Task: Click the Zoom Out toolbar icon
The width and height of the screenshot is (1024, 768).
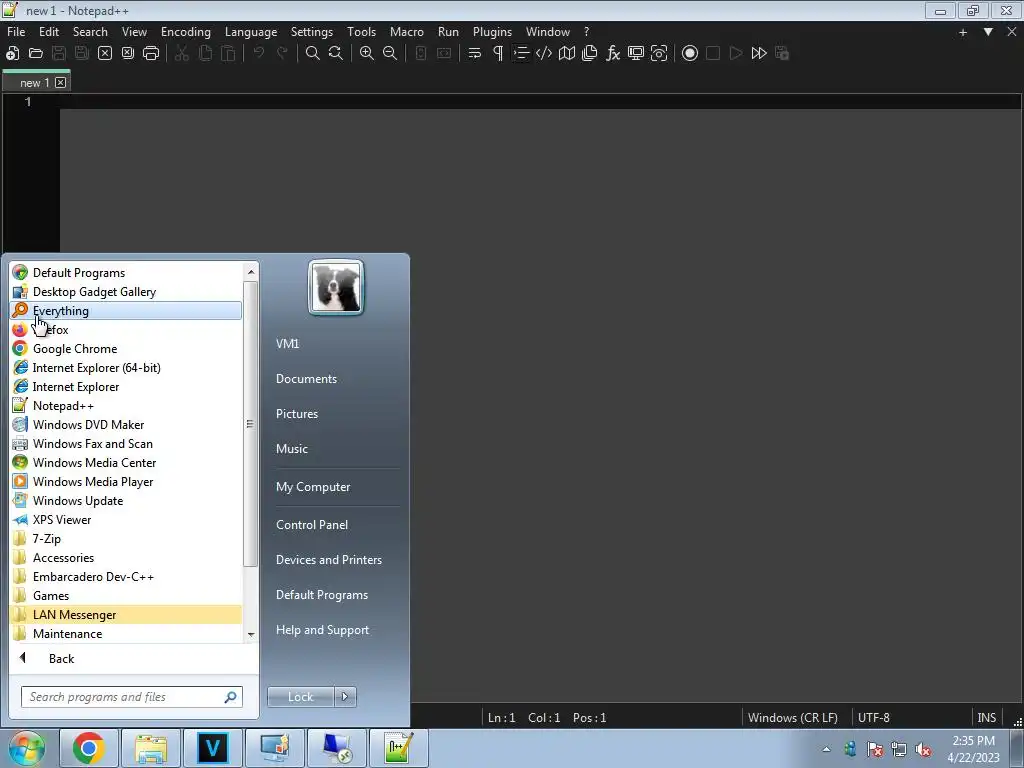Action: pos(390,54)
